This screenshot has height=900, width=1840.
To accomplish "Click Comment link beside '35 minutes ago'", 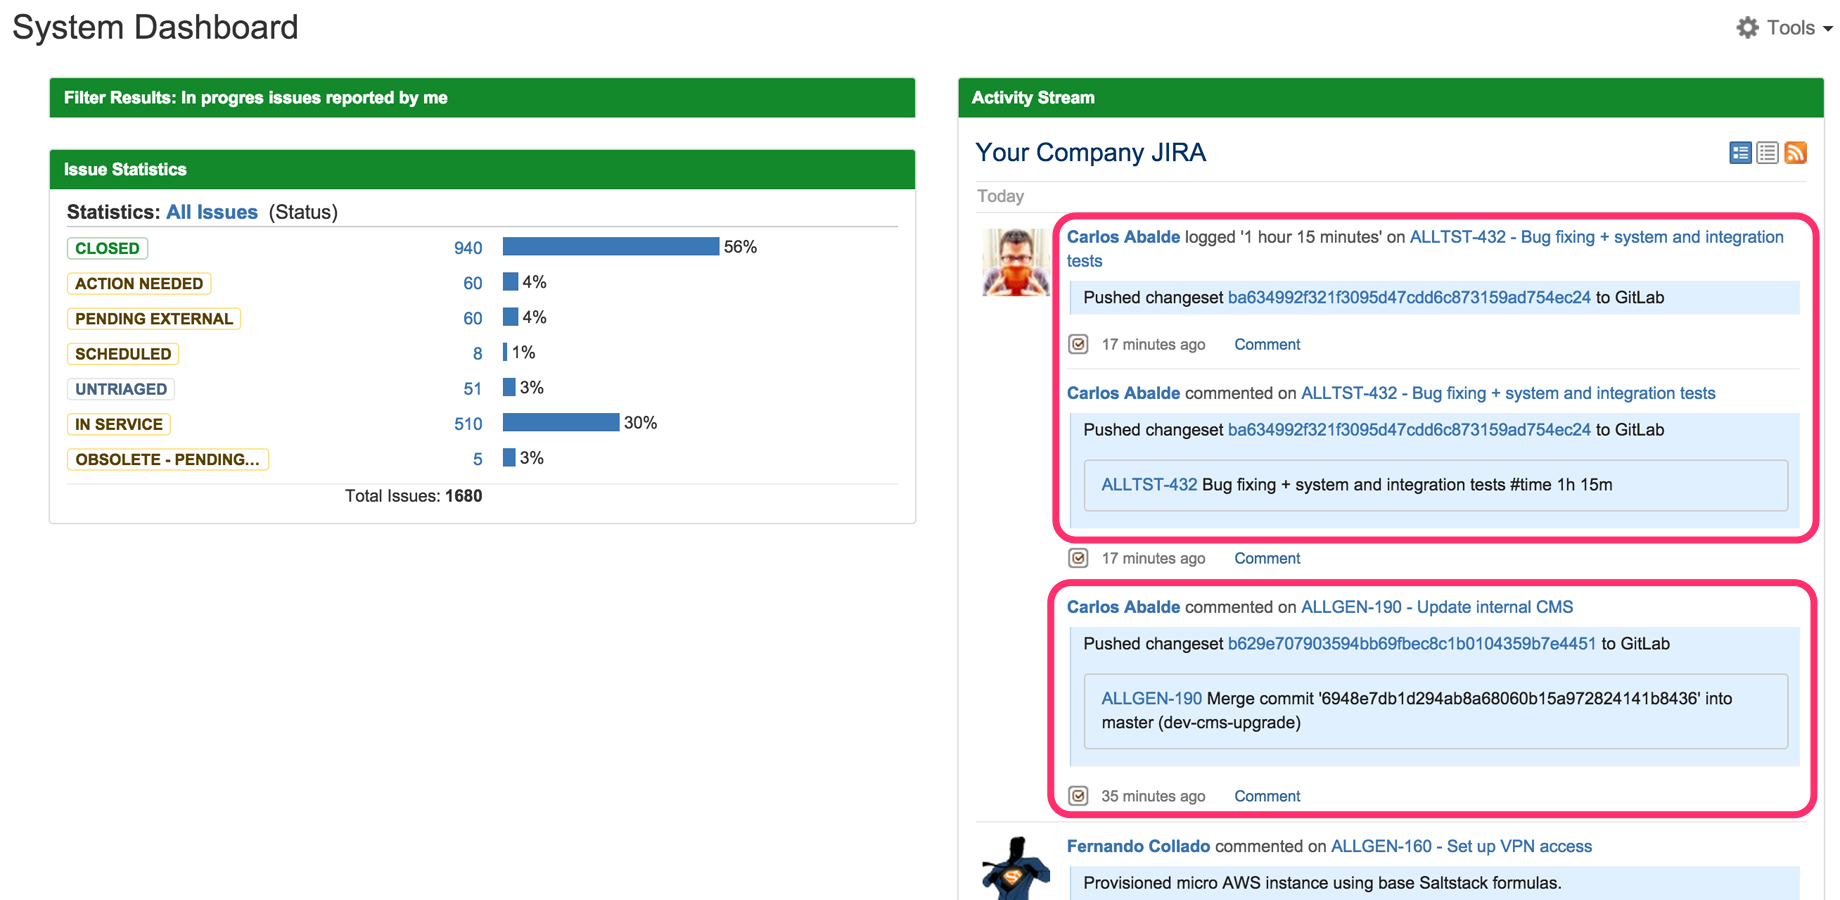I will [1267, 796].
